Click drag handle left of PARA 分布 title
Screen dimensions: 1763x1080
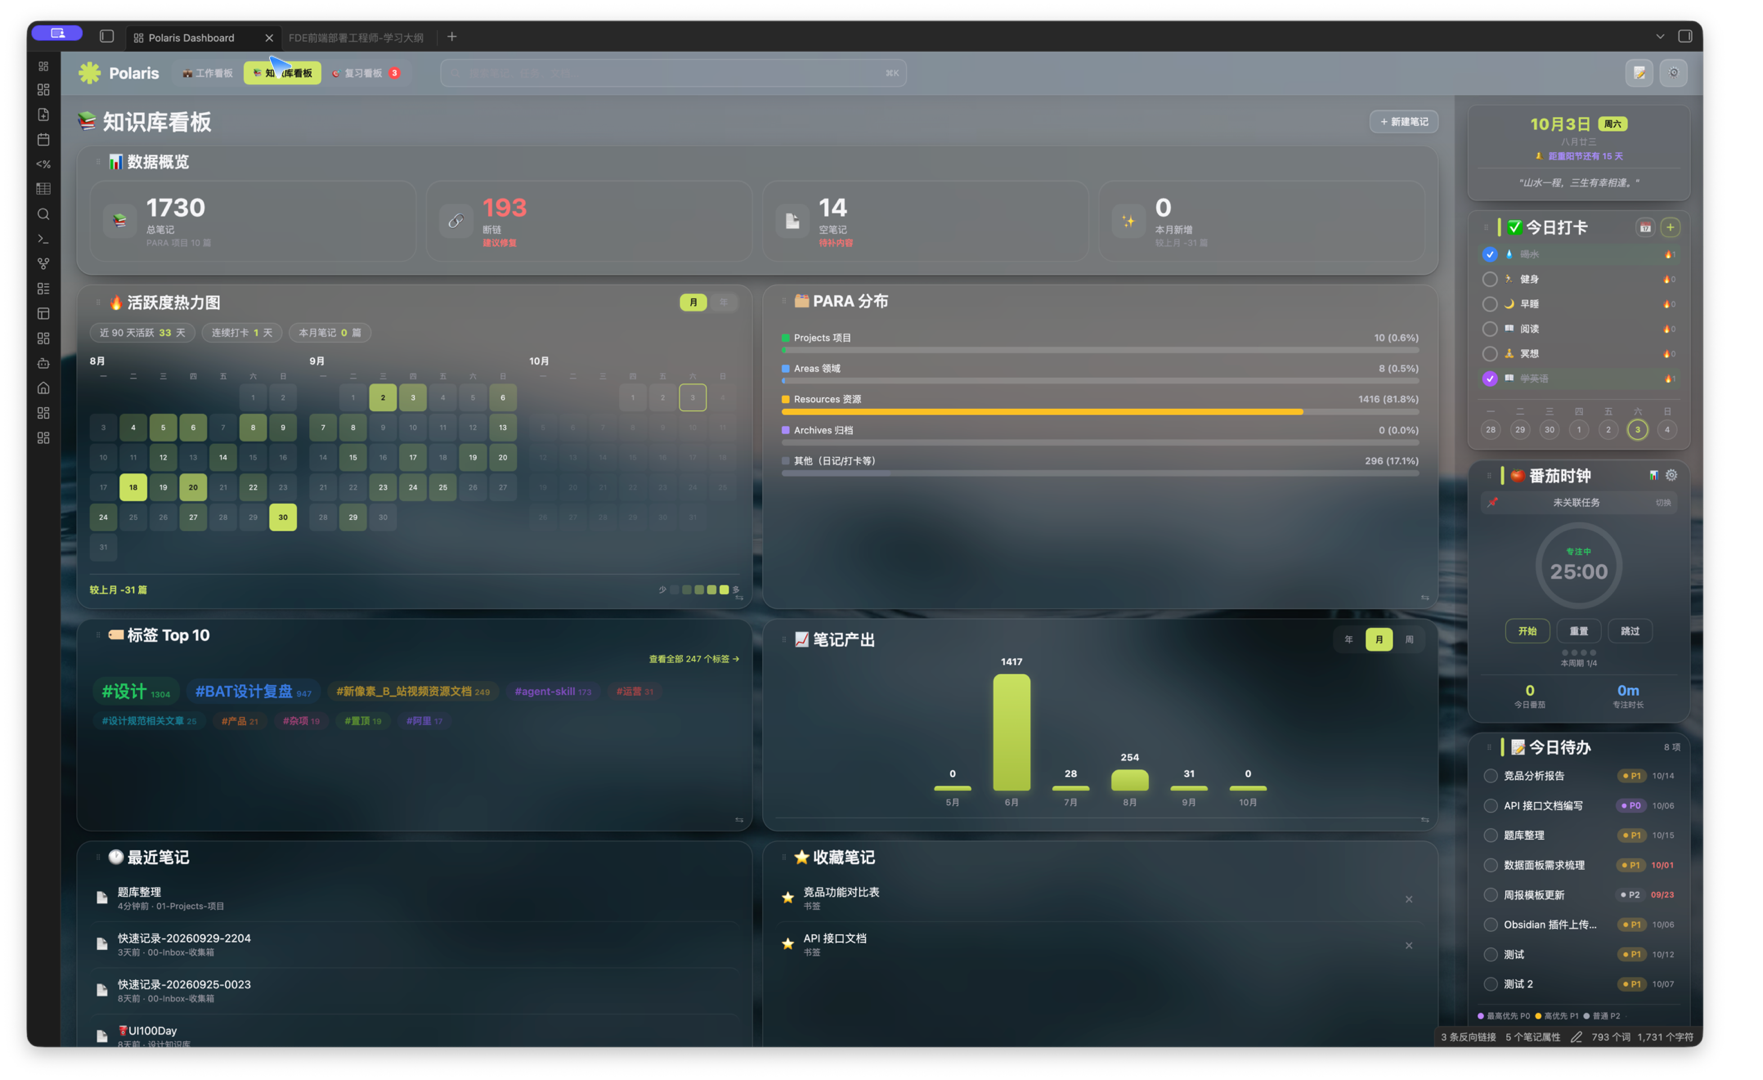click(784, 301)
